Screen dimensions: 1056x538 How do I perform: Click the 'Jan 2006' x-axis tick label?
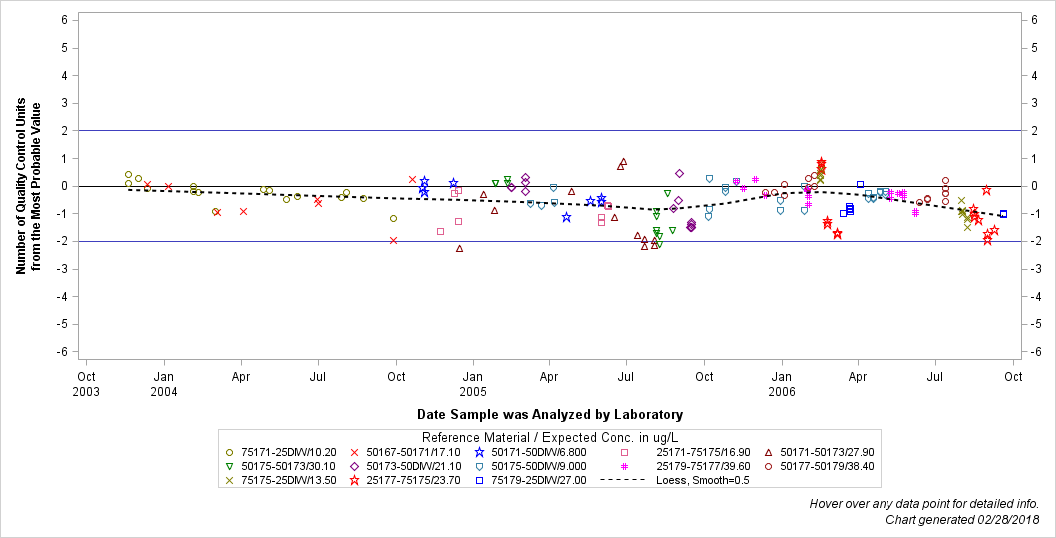point(781,384)
